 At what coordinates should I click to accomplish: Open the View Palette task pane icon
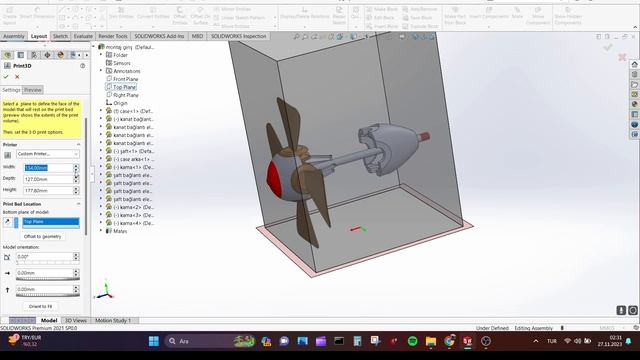[634, 94]
